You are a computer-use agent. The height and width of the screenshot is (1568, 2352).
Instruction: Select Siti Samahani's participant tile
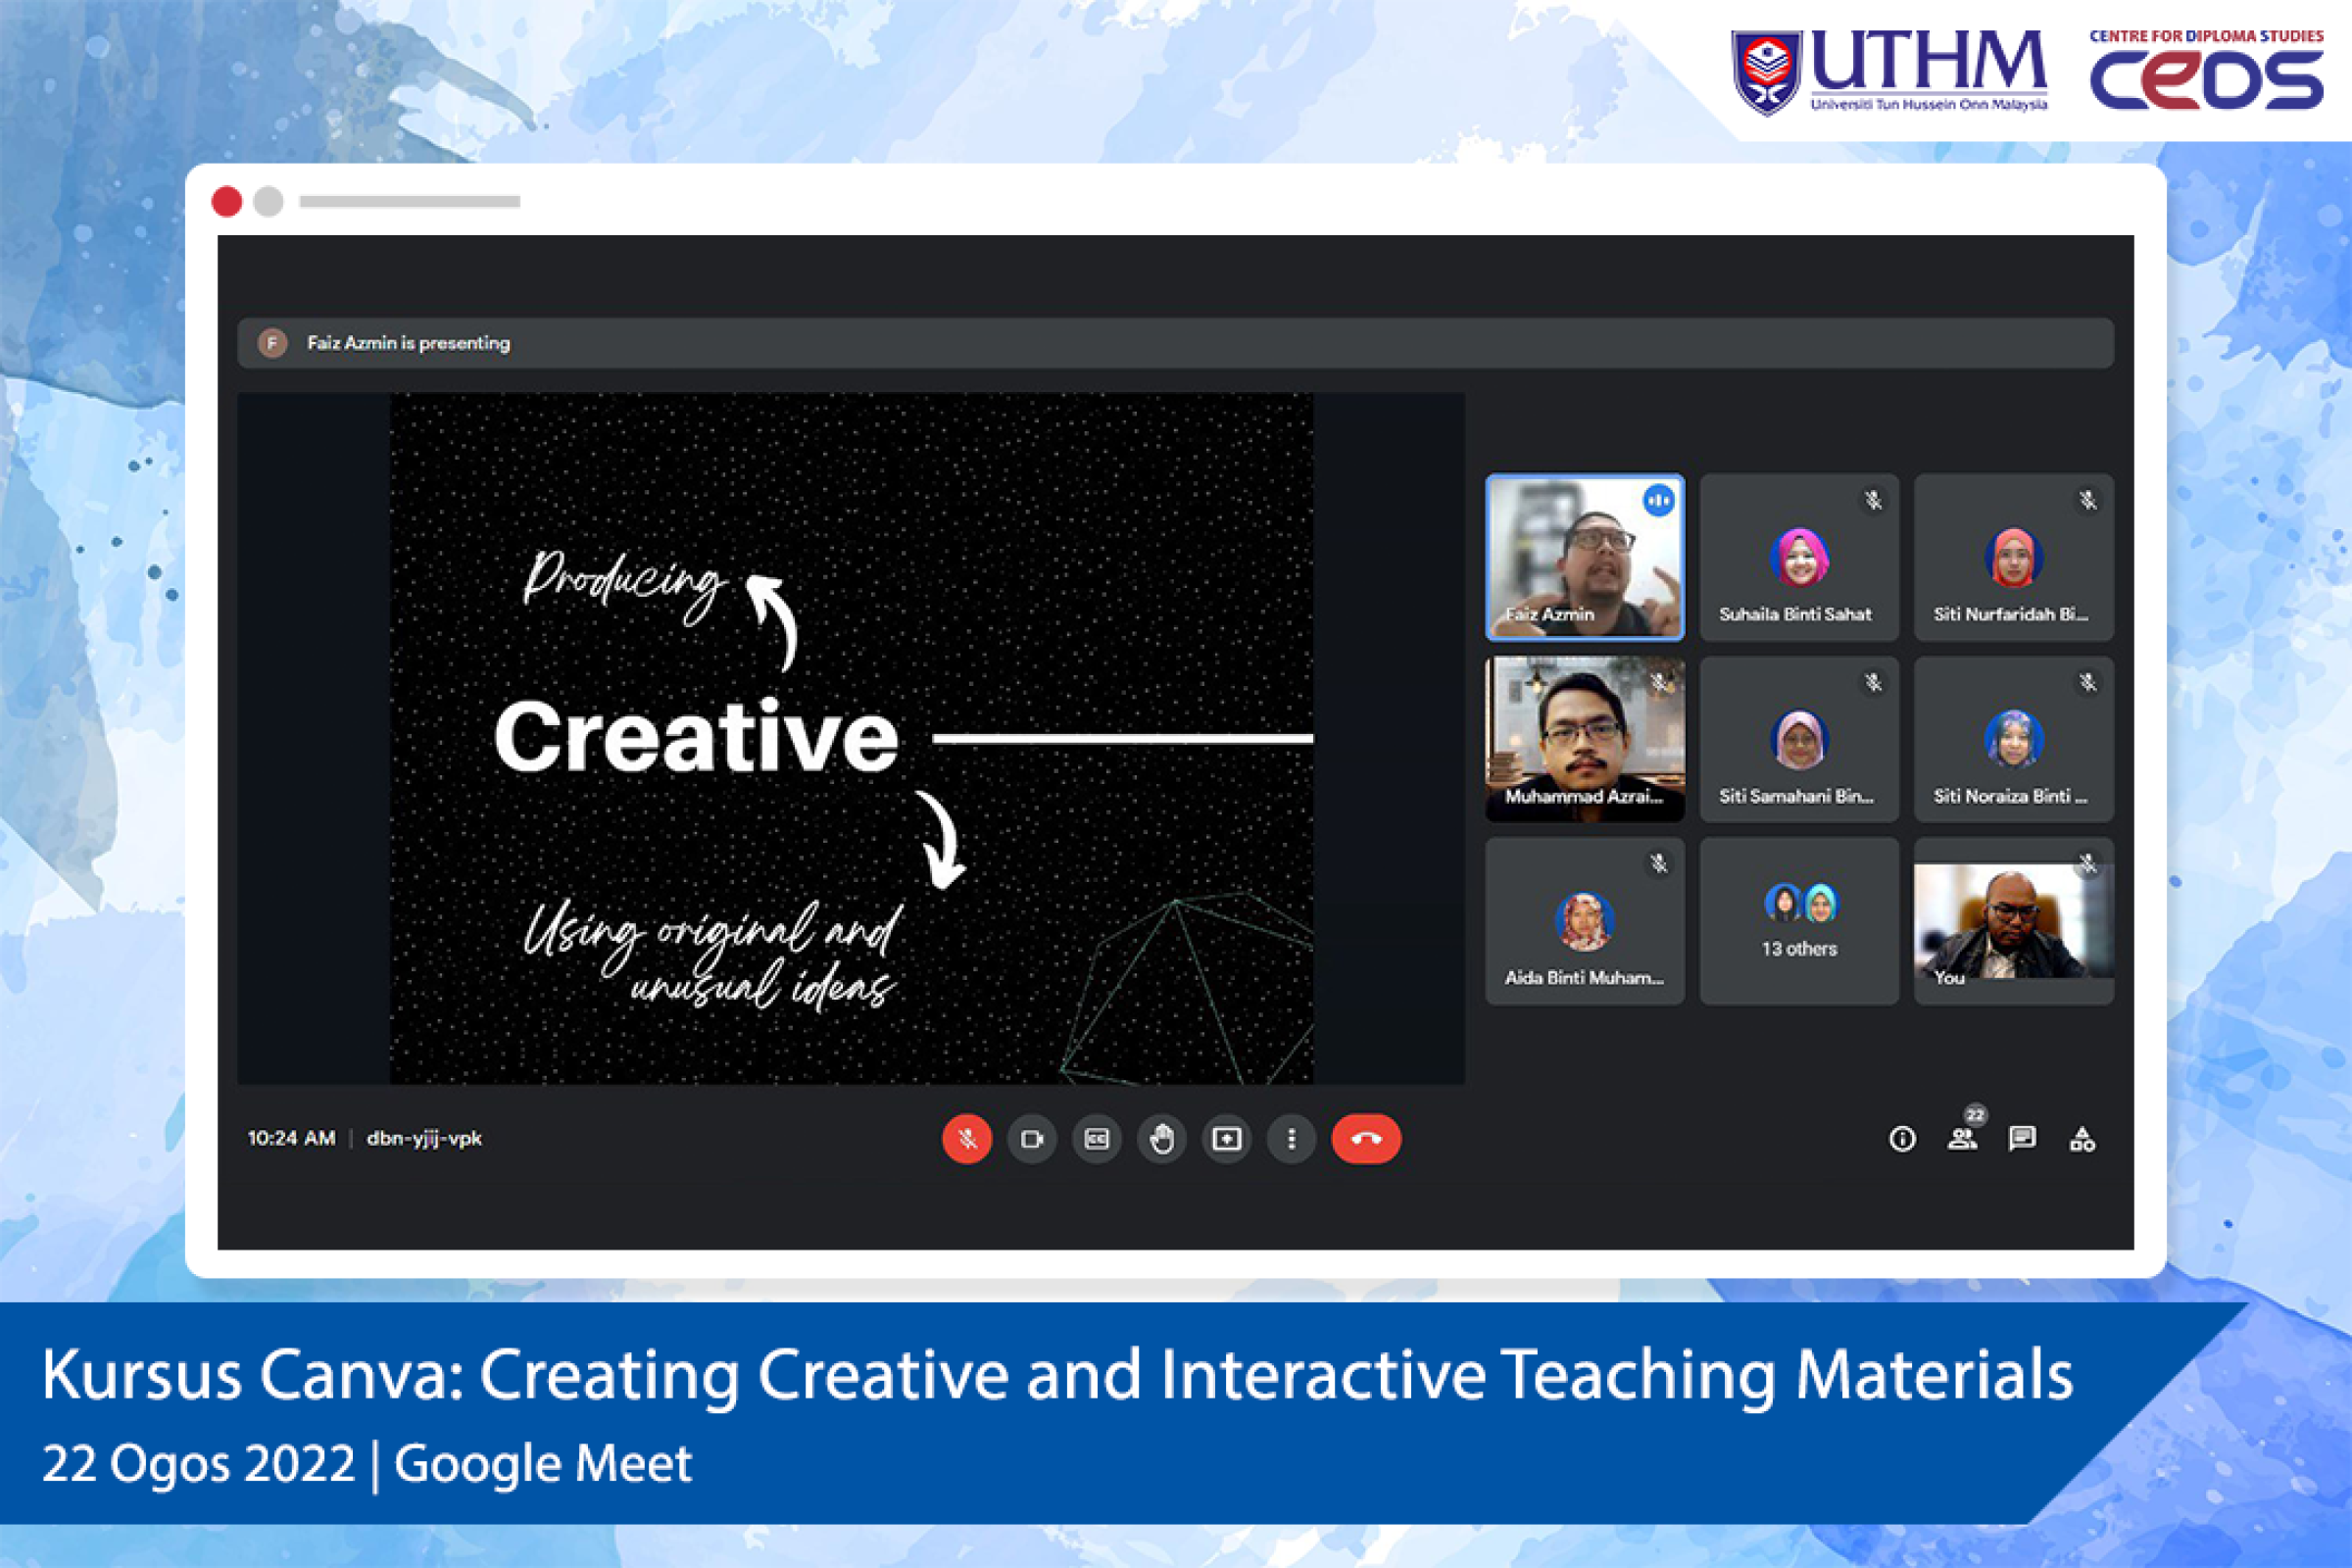point(1799,739)
